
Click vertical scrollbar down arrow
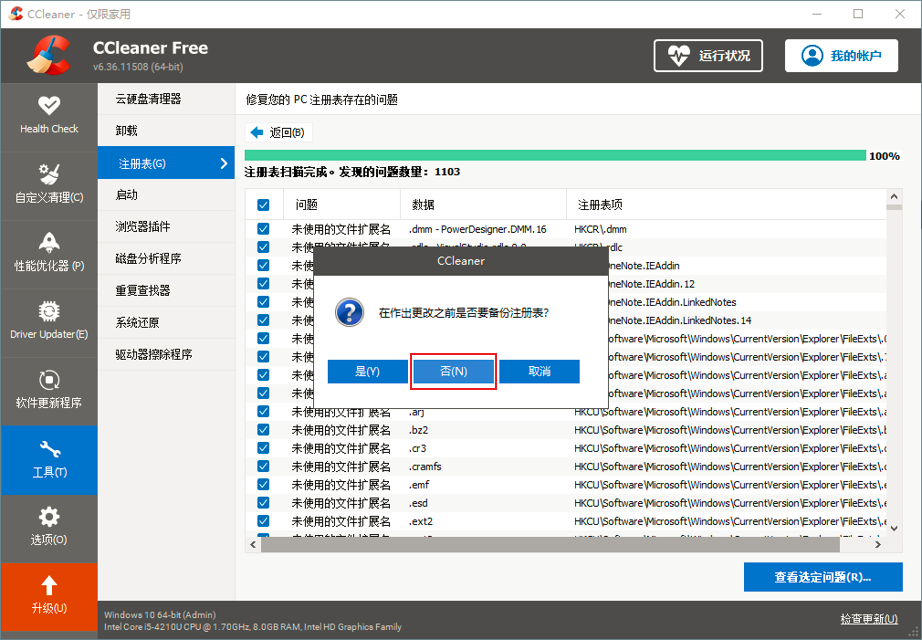894,528
